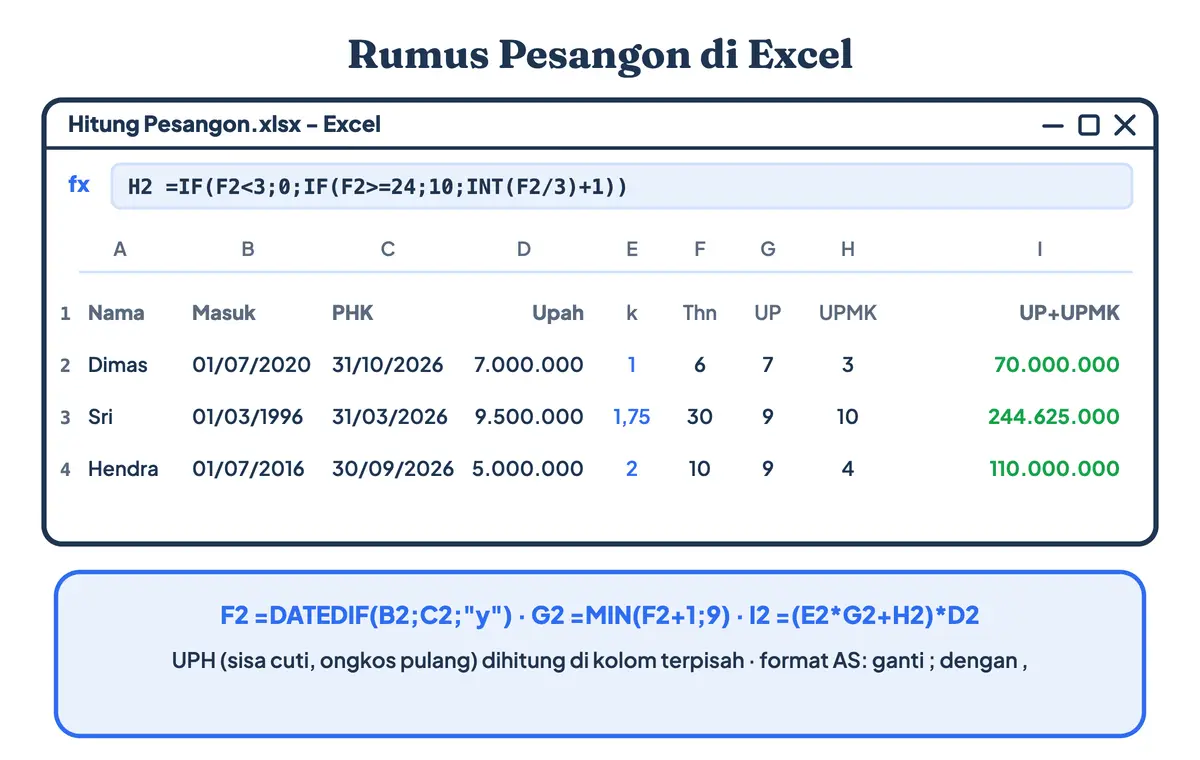This screenshot has height=760, width=1200.
Task: Click the PHK date 31/03/2026
Action: coord(390,417)
